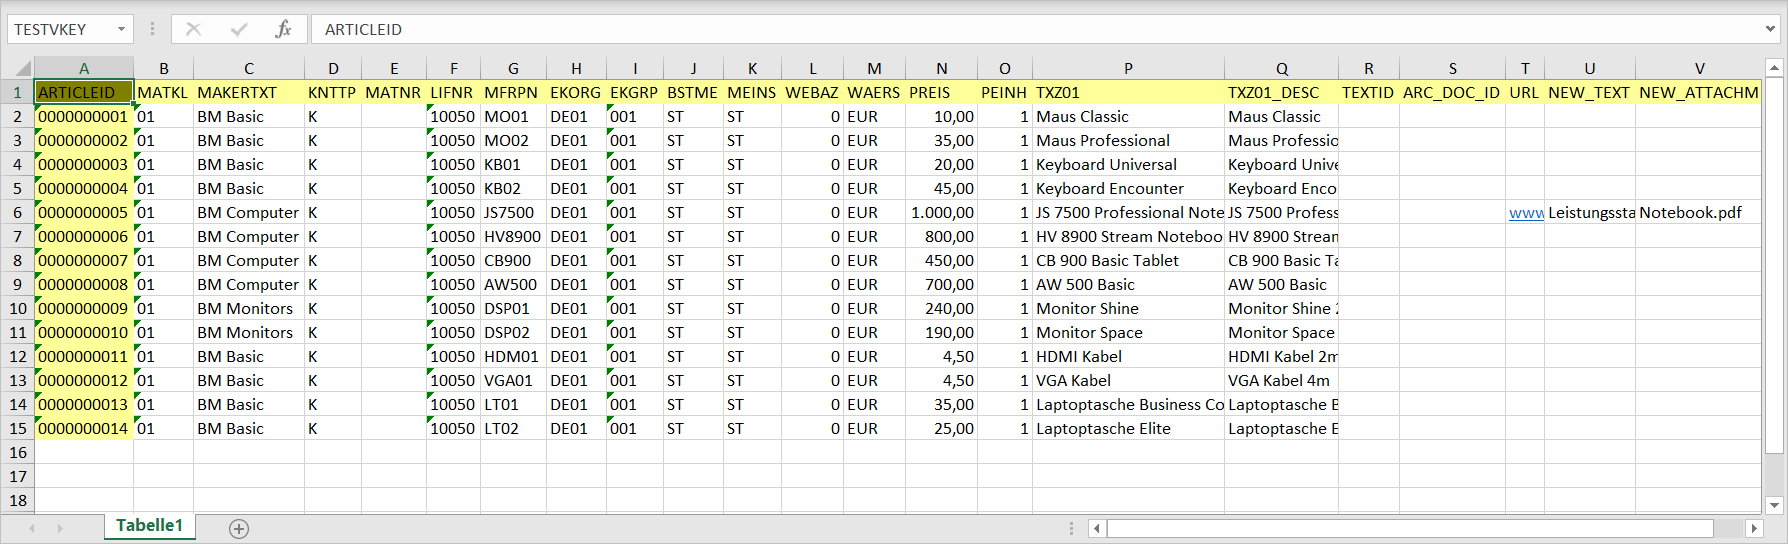The width and height of the screenshot is (1788, 544).
Task: Click the Enter checkmark in formula bar
Action: click(239, 29)
